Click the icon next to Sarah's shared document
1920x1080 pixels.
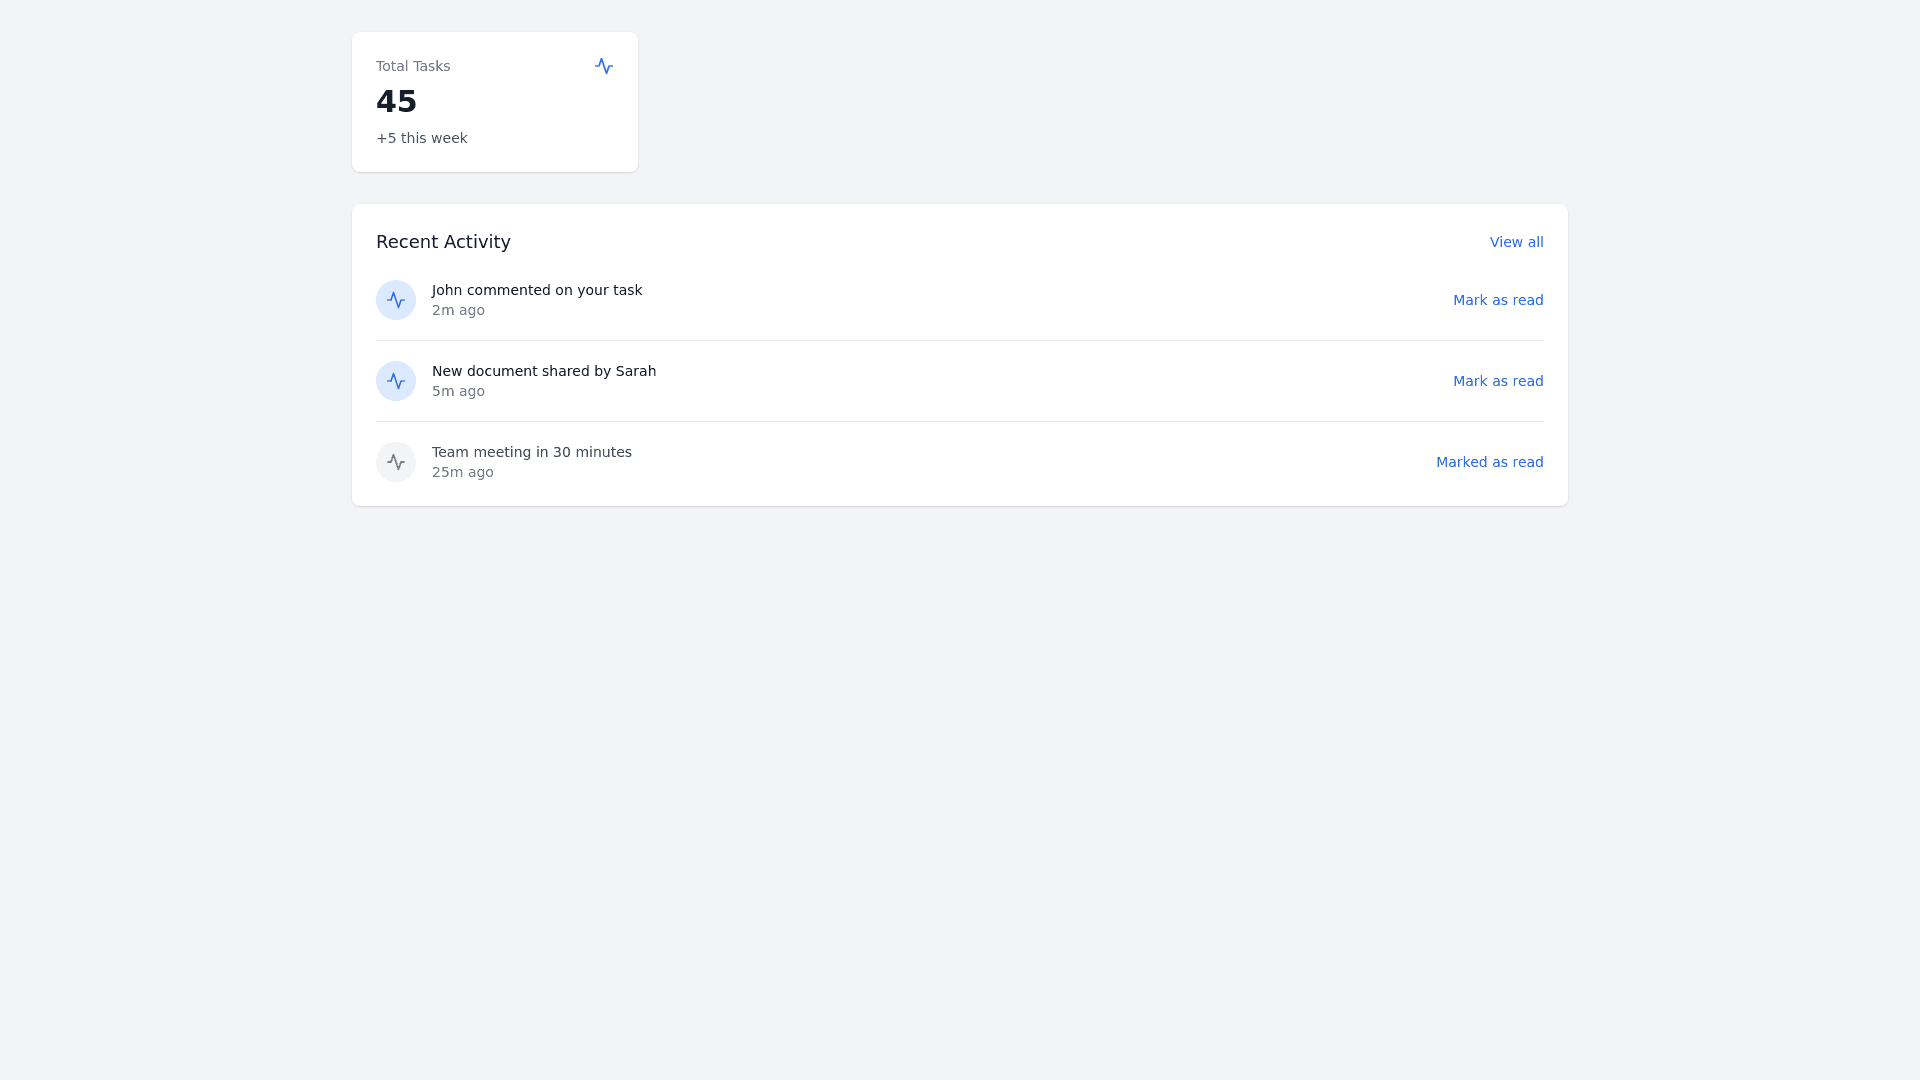[396, 381]
